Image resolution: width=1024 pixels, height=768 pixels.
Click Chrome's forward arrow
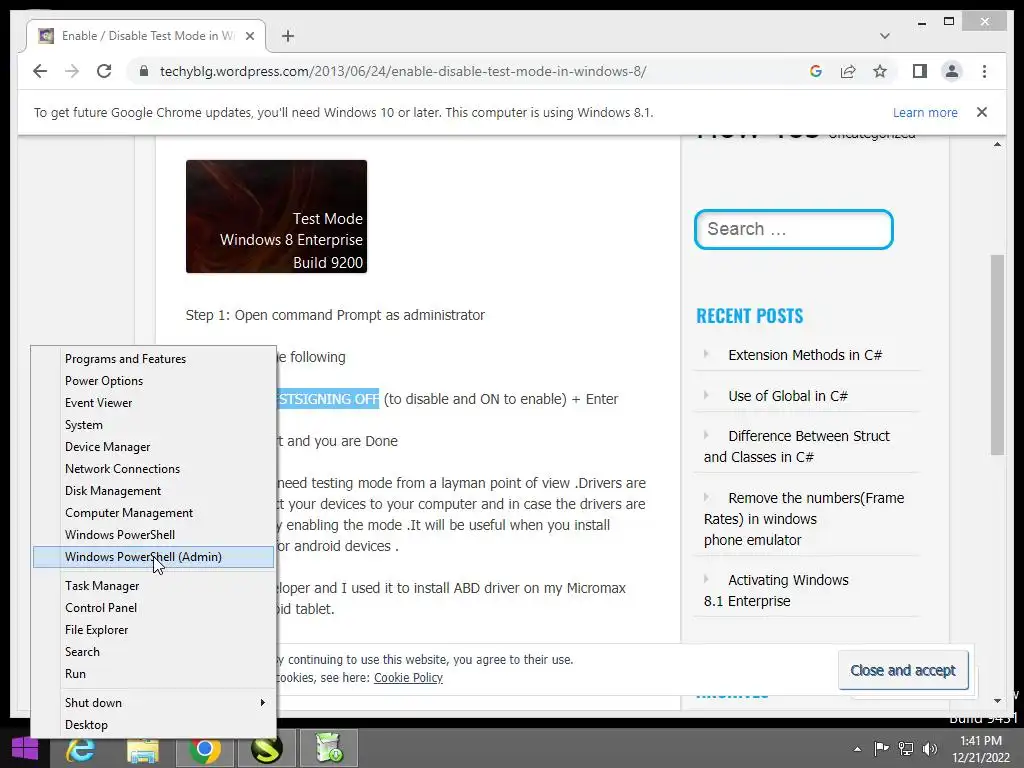pyautogui.click(x=72, y=71)
